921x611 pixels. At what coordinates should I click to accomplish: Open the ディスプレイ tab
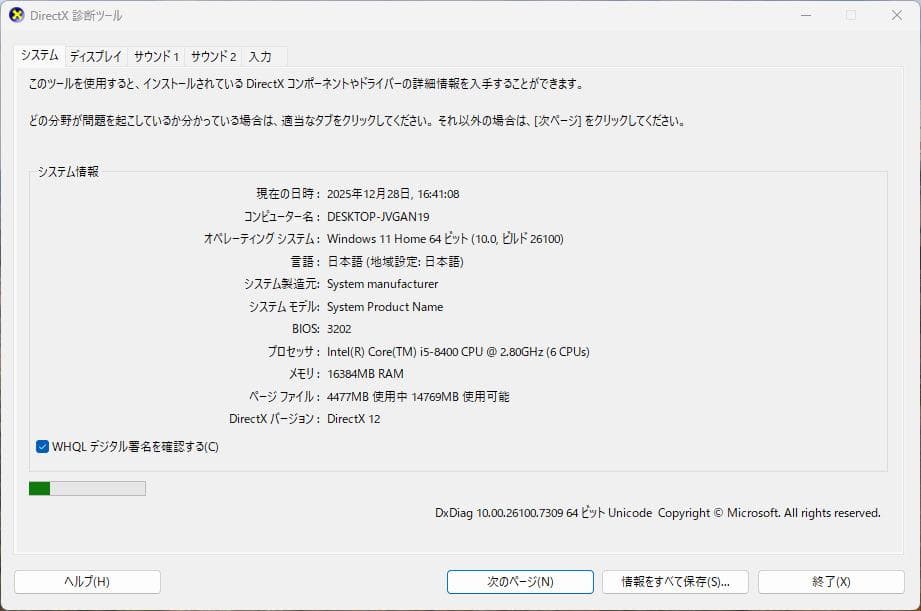click(96, 56)
